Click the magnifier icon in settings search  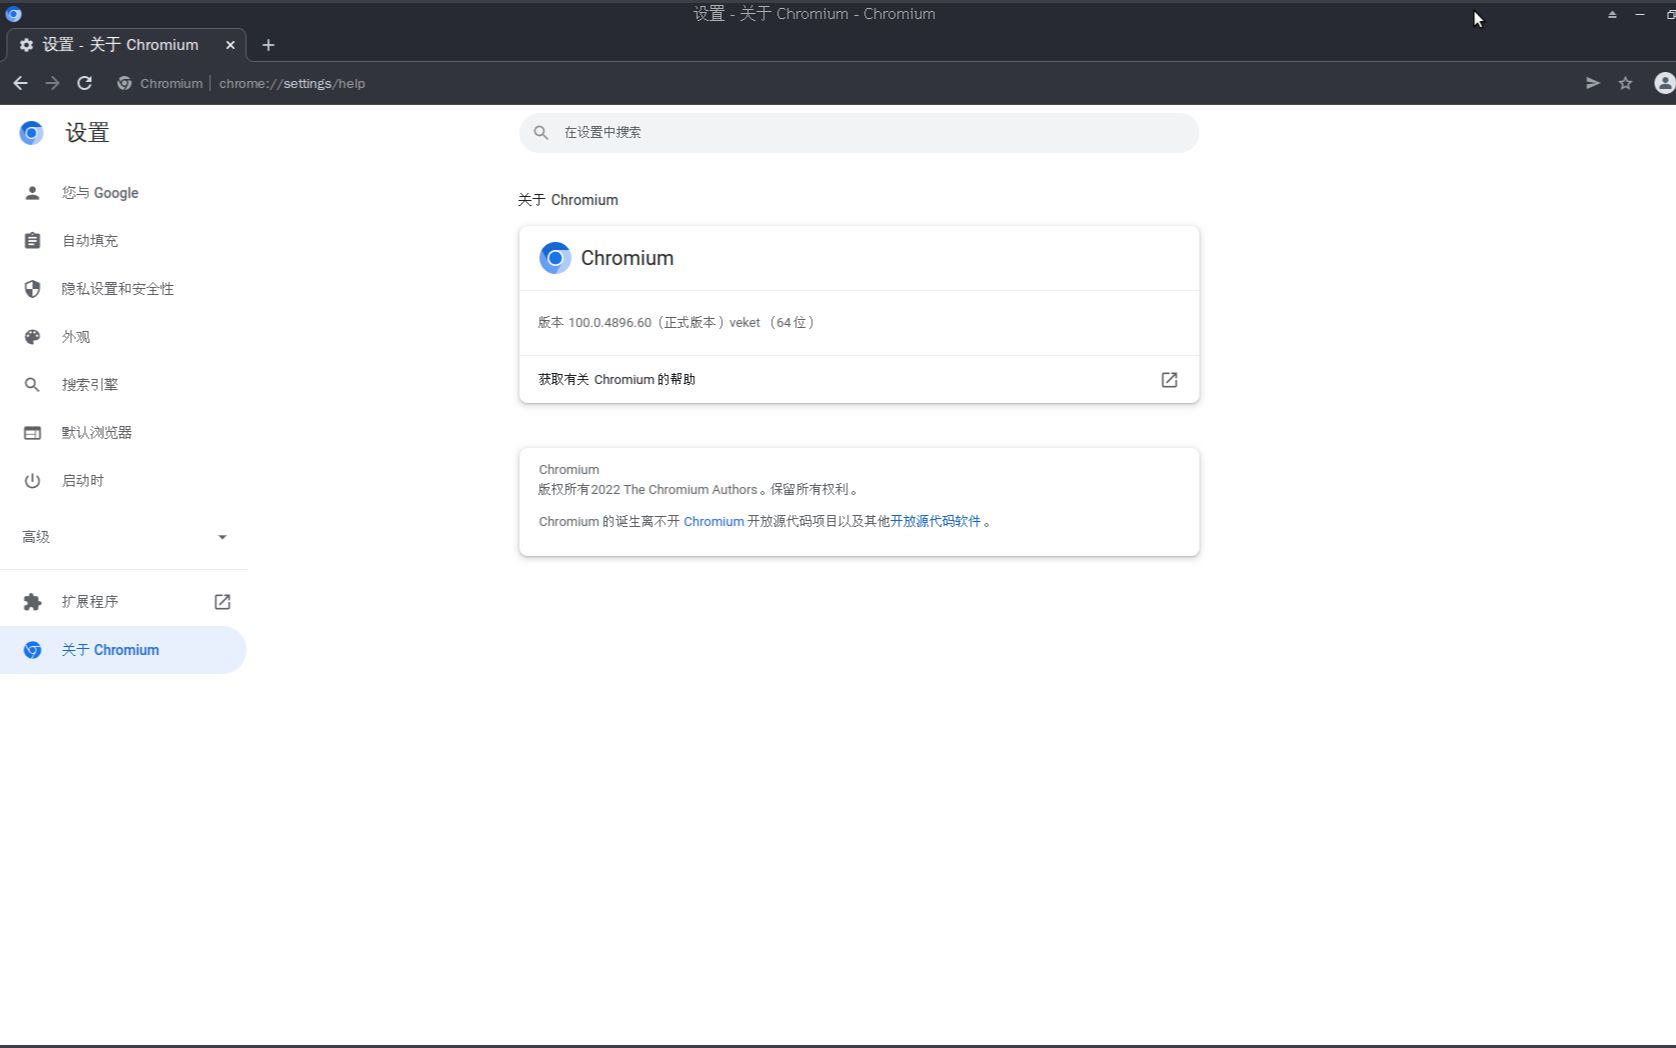tap(541, 132)
